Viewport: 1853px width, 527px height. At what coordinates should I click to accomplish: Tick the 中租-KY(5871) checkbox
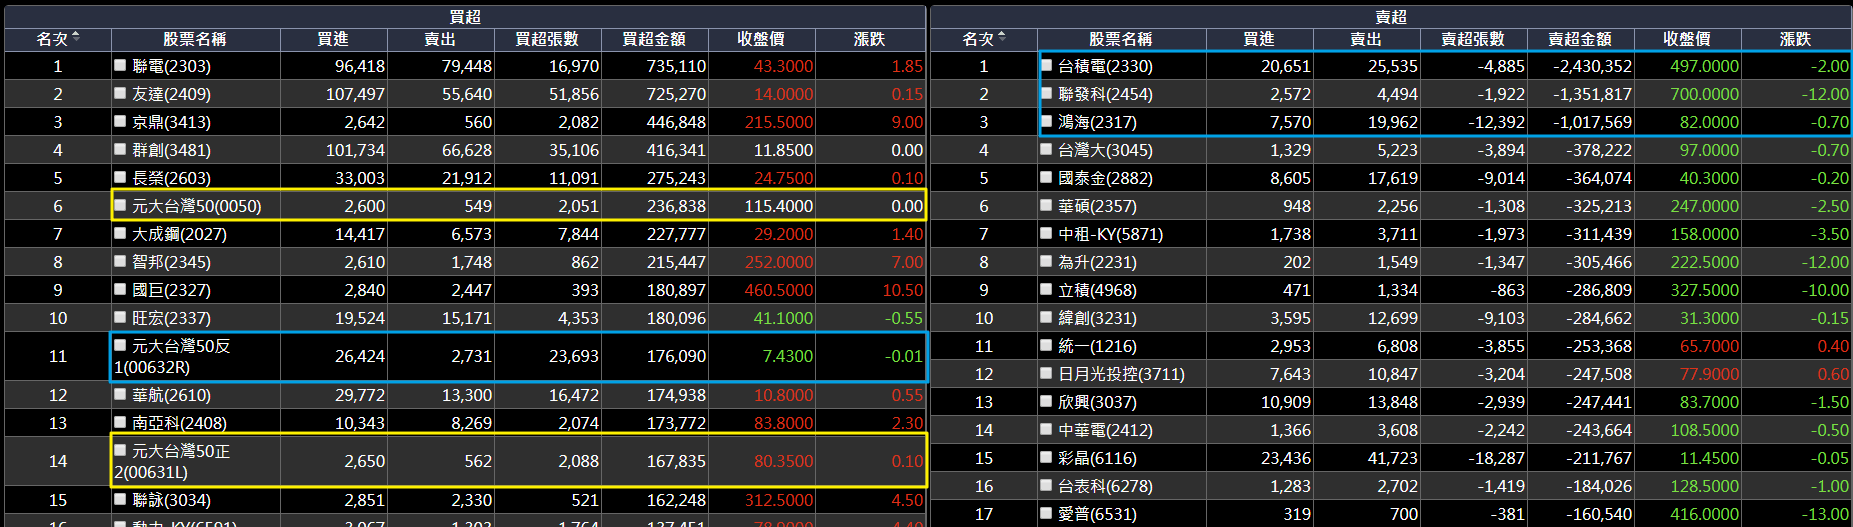click(1046, 233)
